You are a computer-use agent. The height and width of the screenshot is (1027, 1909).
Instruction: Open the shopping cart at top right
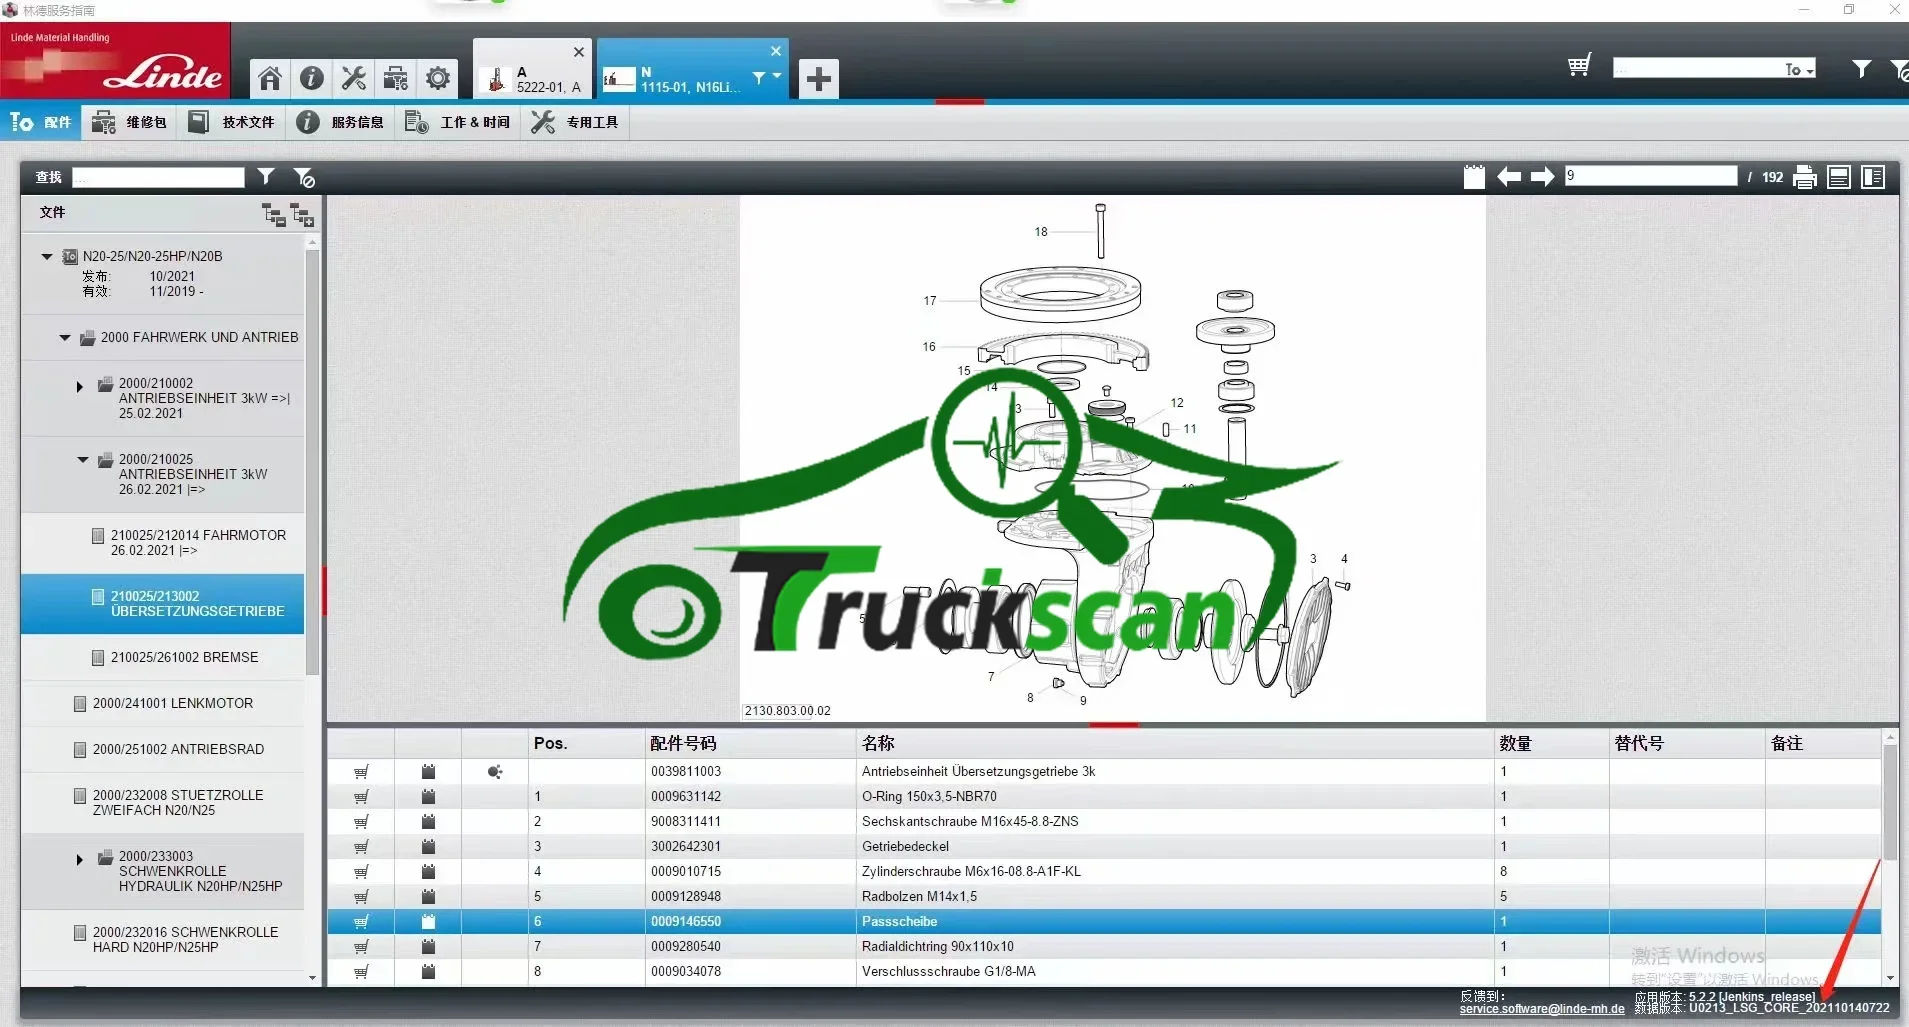1579,66
